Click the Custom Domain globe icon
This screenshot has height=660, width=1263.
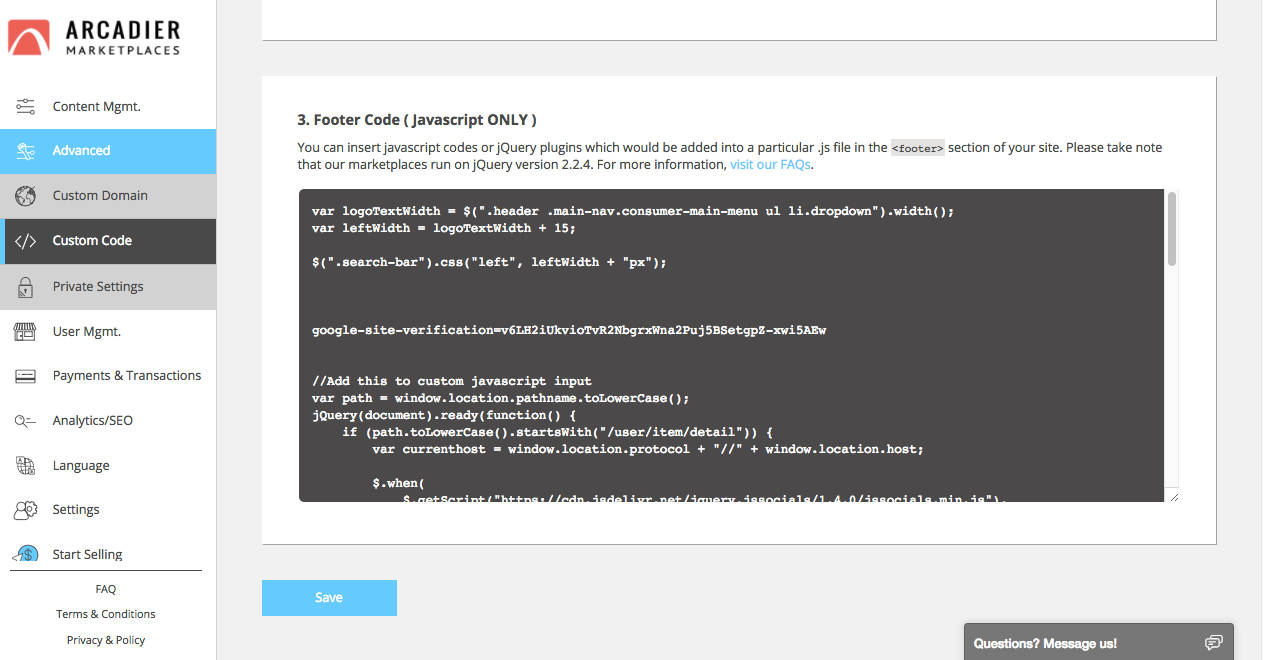[x=26, y=196]
